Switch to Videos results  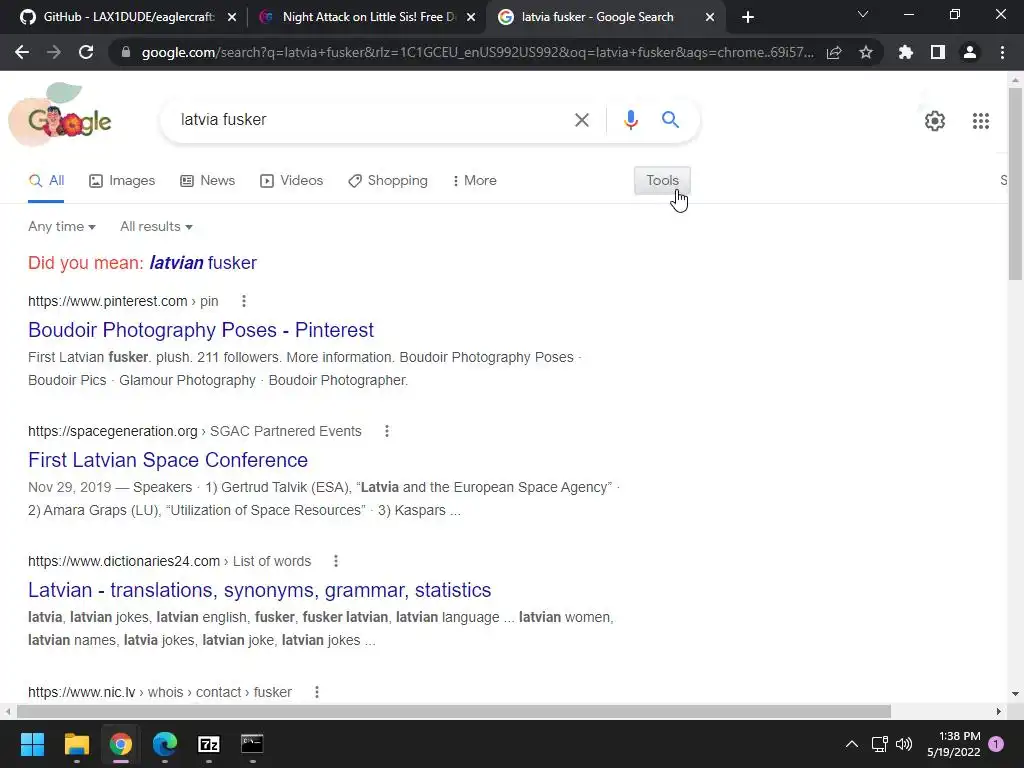(x=291, y=181)
